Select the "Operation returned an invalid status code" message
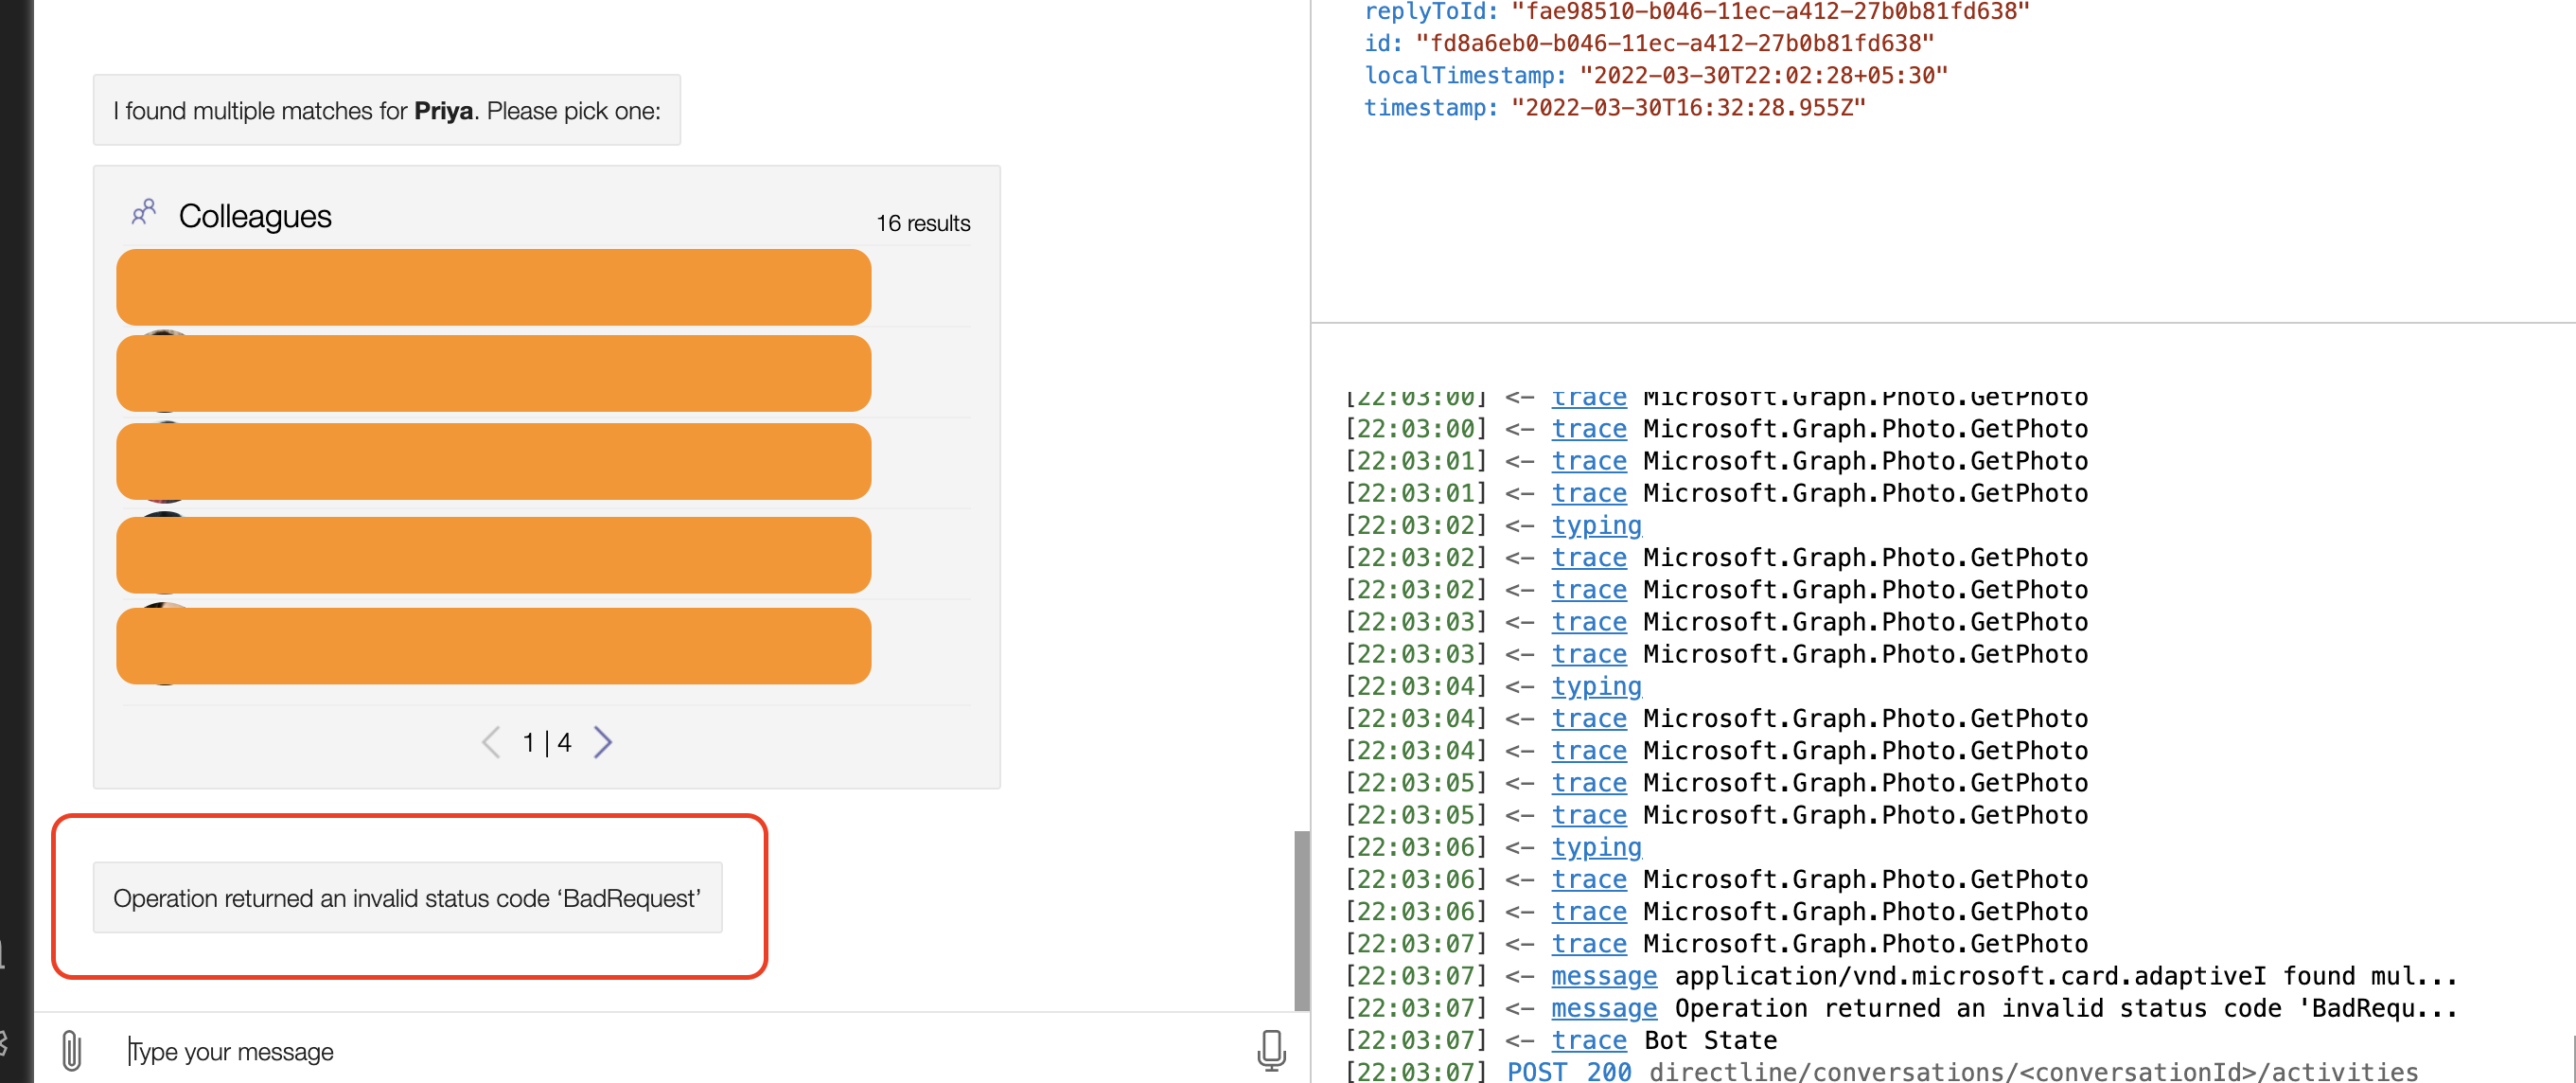Image resolution: width=2576 pixels, height=1083 pixels. (x=407, y=897)
